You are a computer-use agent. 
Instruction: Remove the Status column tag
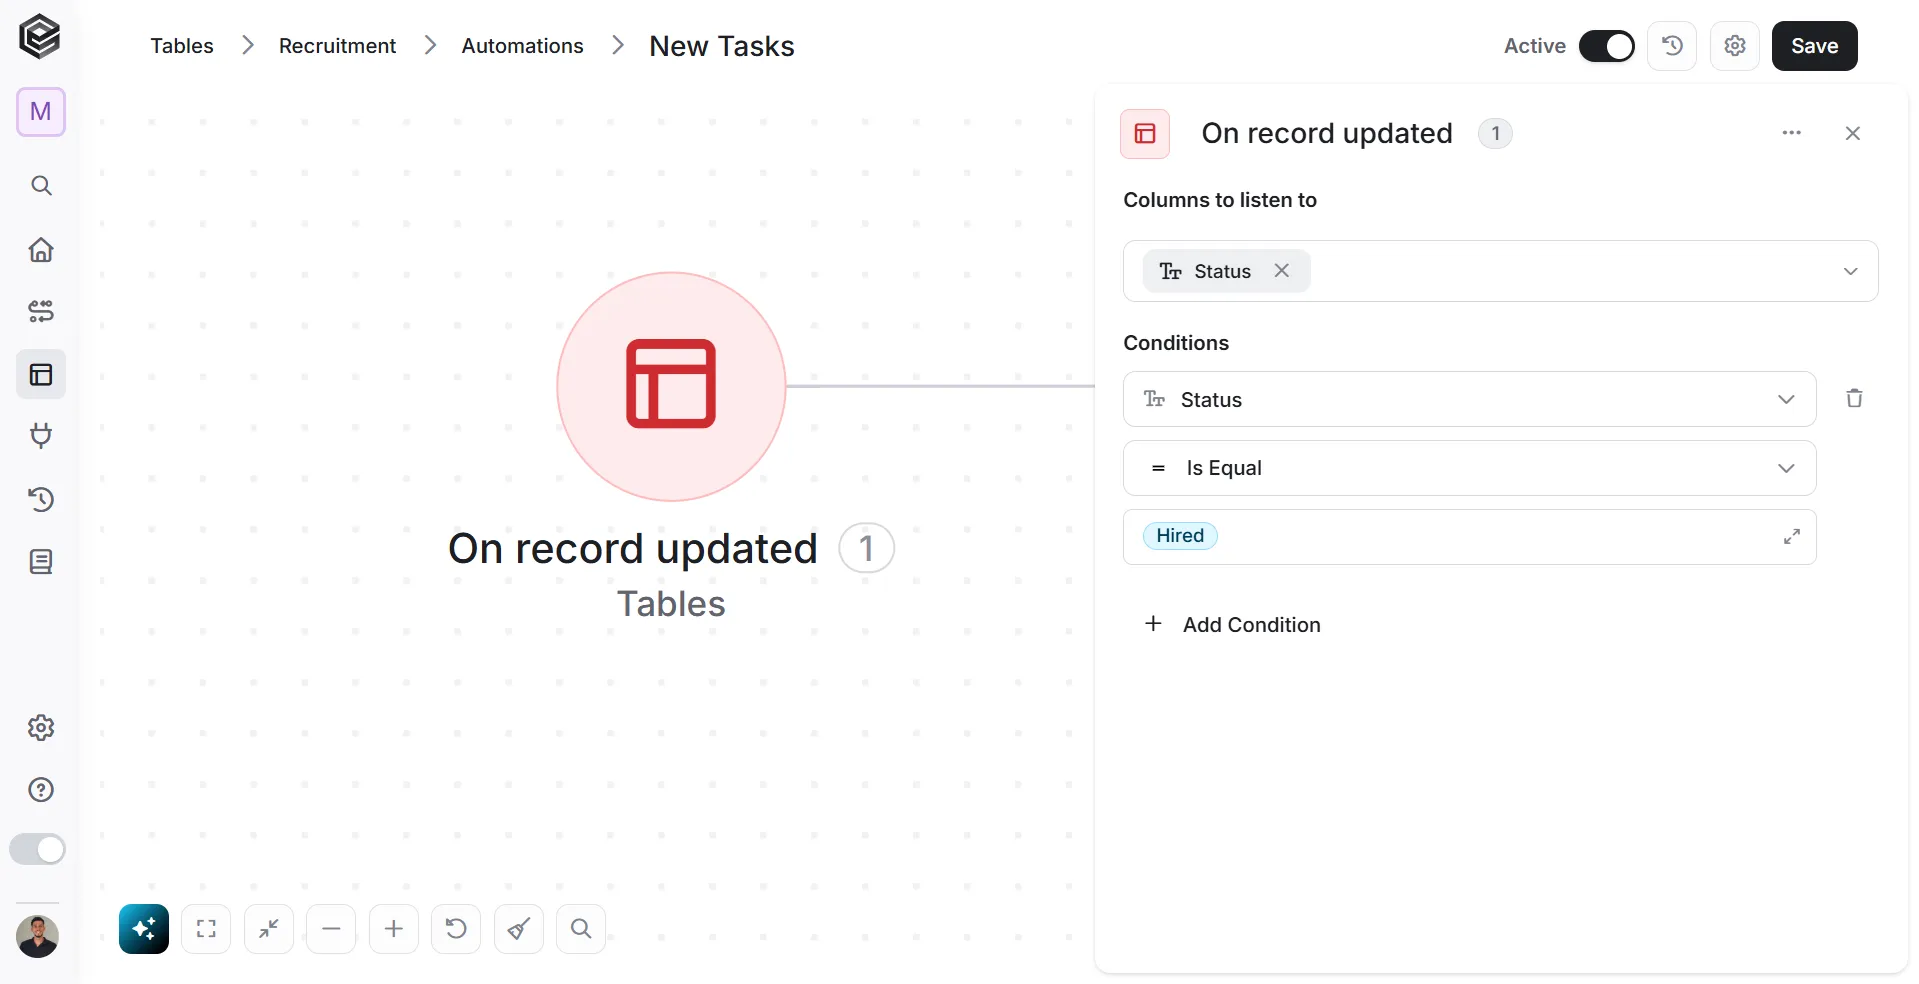click(x=1281, y=270)
